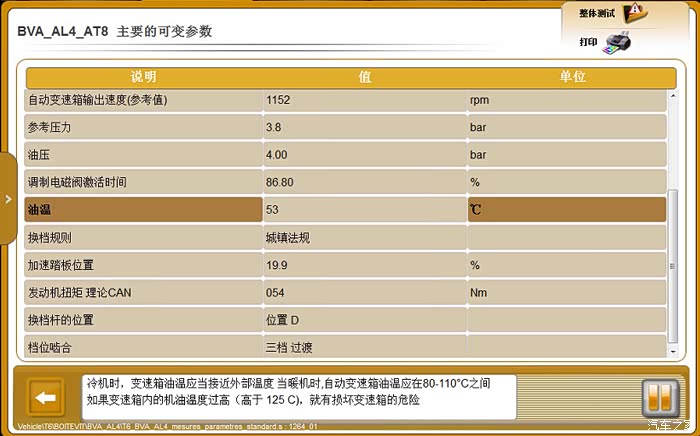Click the oil temperature value 53
The image size is (700, 436).
pyautogui.click(x=272, y=210)
